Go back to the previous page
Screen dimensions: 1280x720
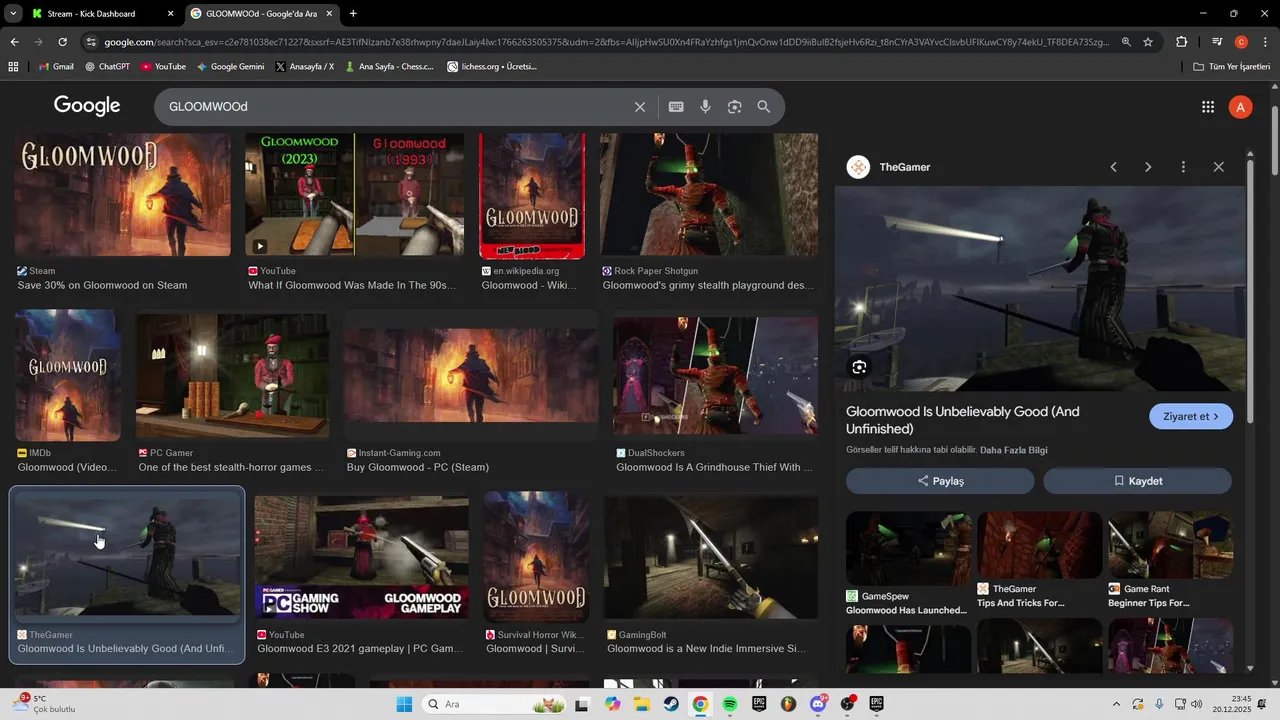pos(14,42)
